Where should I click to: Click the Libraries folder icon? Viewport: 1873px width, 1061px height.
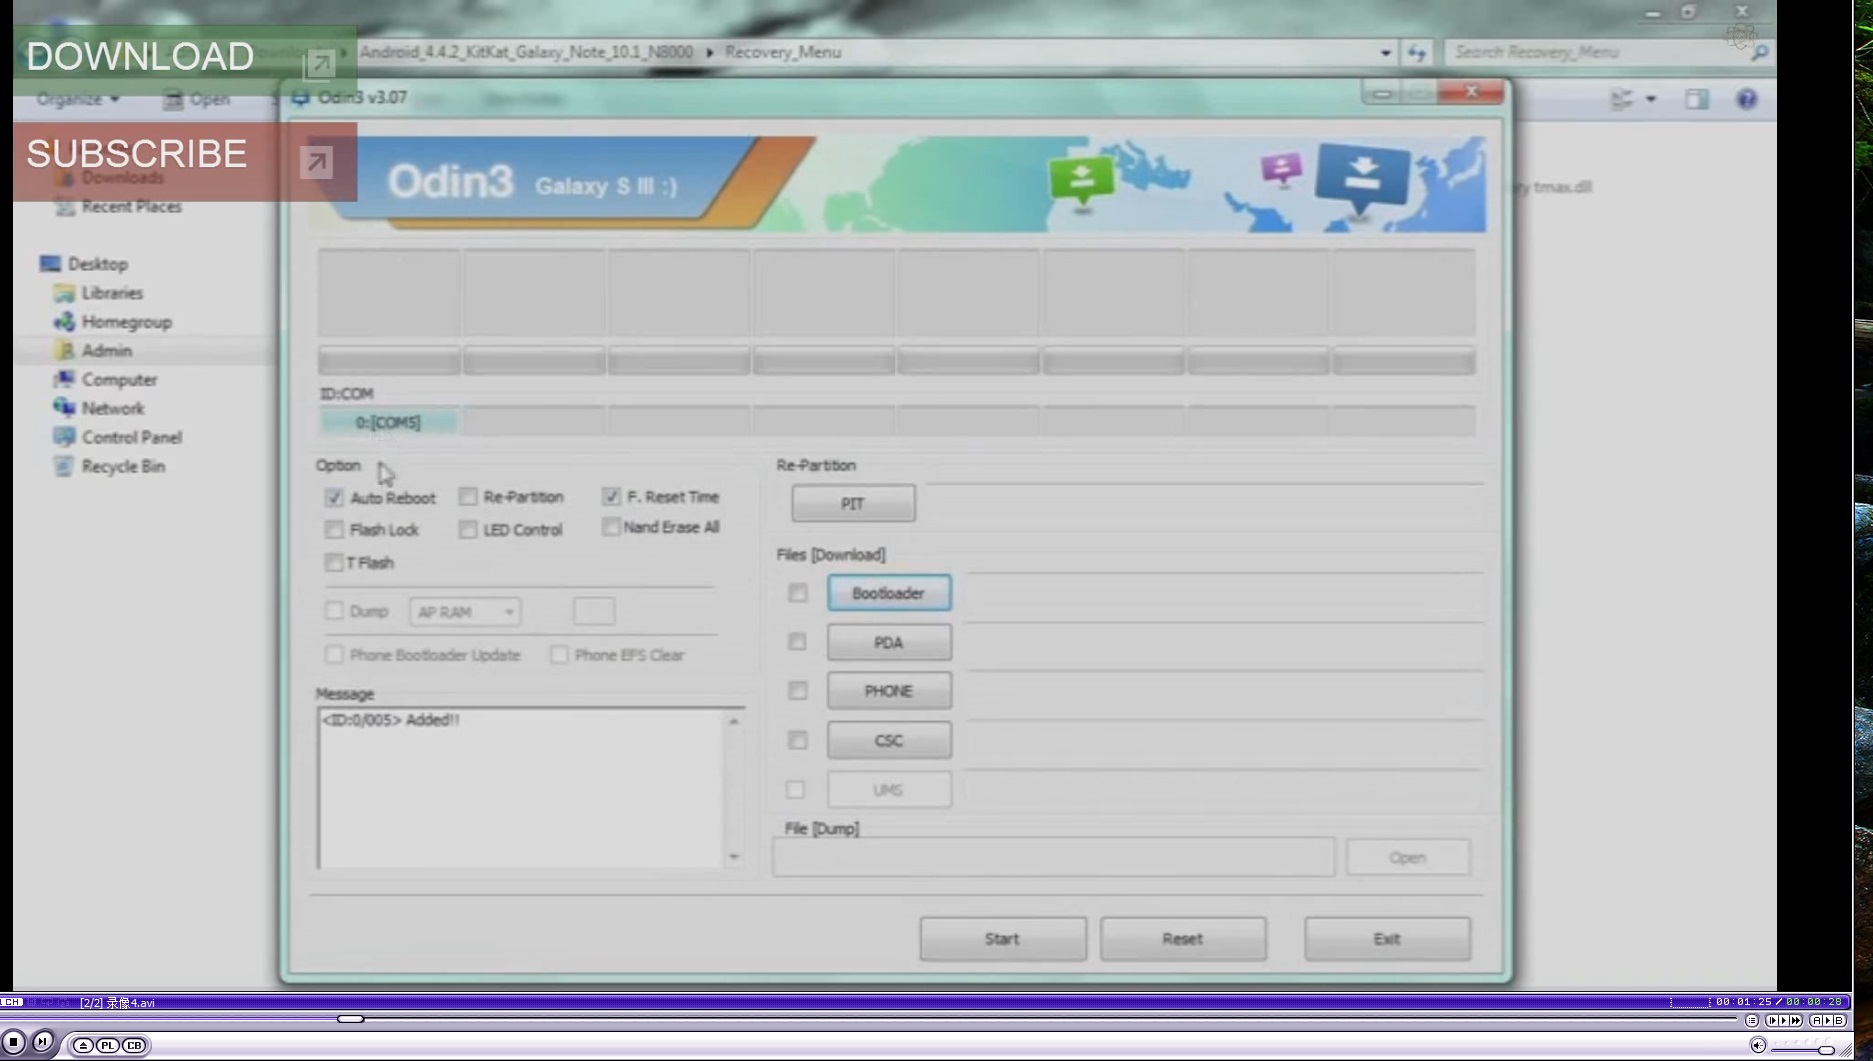[65, 293]
